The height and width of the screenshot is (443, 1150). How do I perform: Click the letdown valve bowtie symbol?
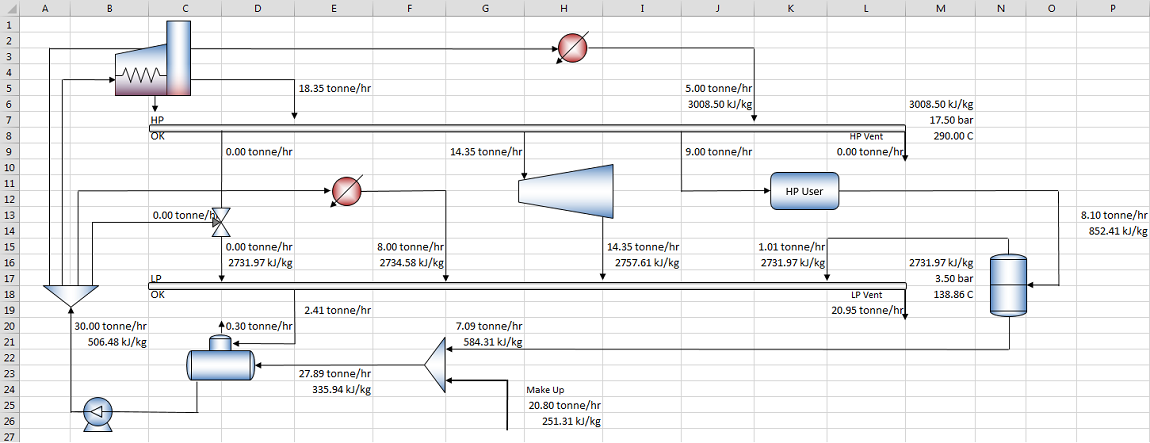(220, 222)
